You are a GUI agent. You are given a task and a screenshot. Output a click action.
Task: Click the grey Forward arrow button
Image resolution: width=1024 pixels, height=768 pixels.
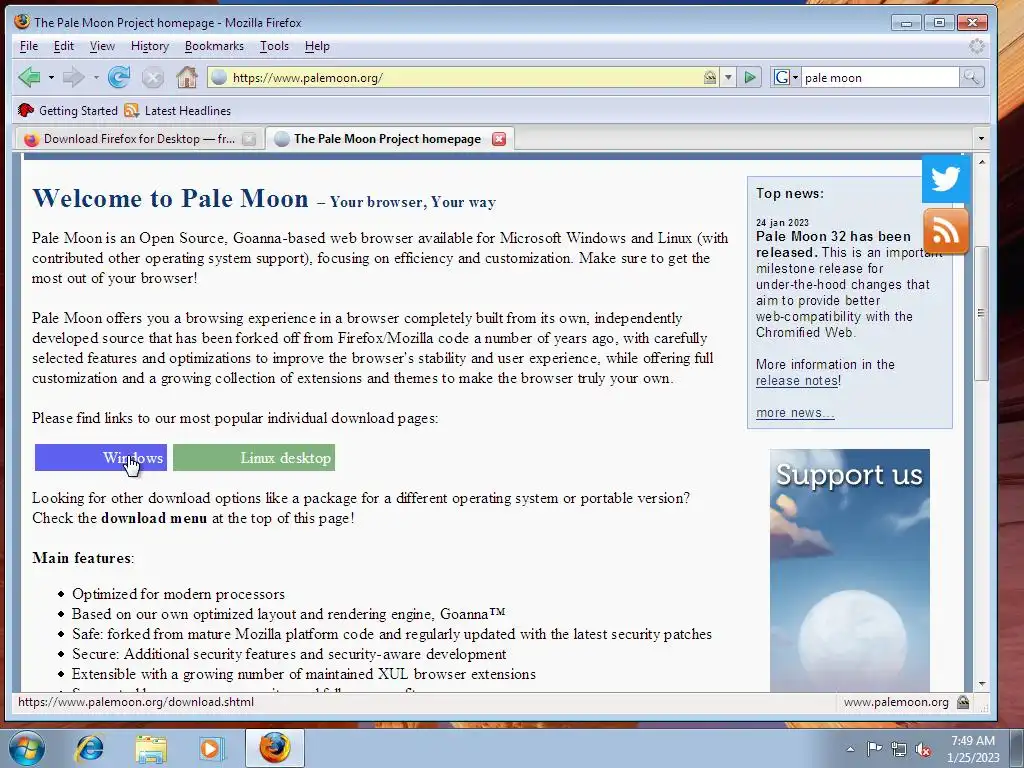coord(73,78)
